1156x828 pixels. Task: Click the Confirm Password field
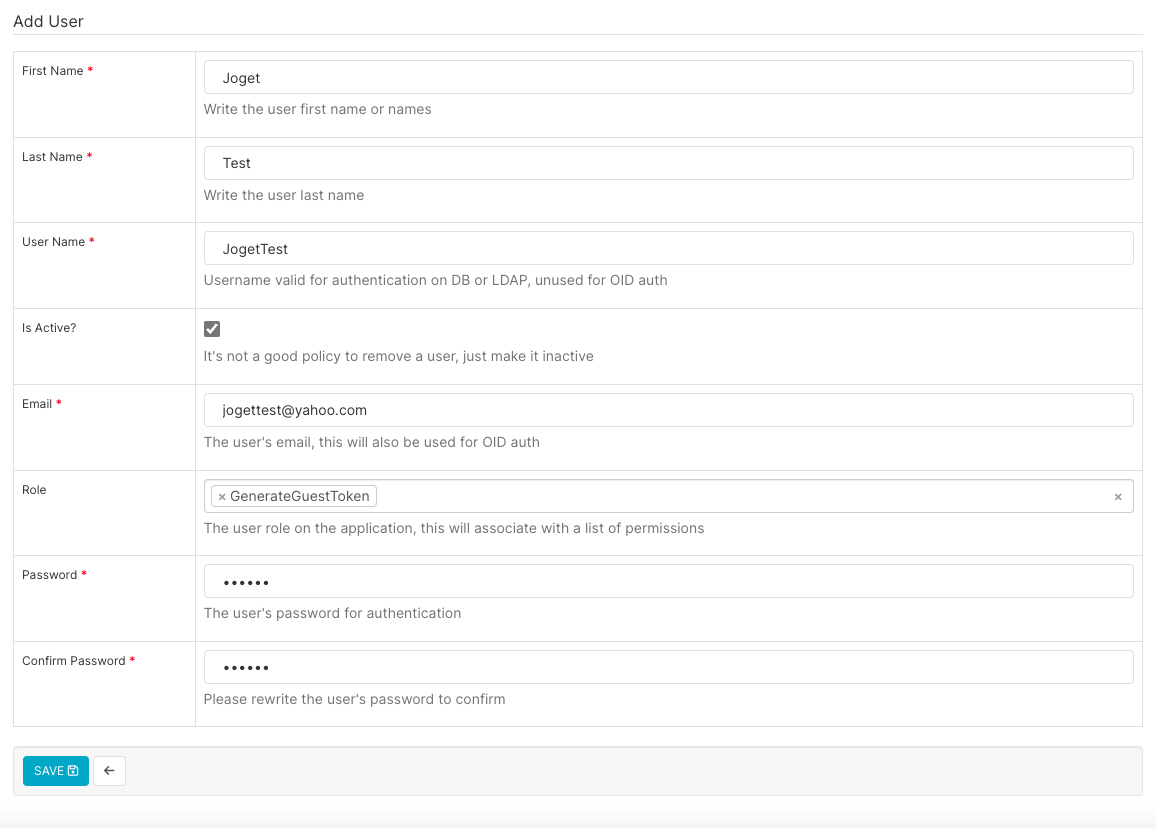point(668,668)
